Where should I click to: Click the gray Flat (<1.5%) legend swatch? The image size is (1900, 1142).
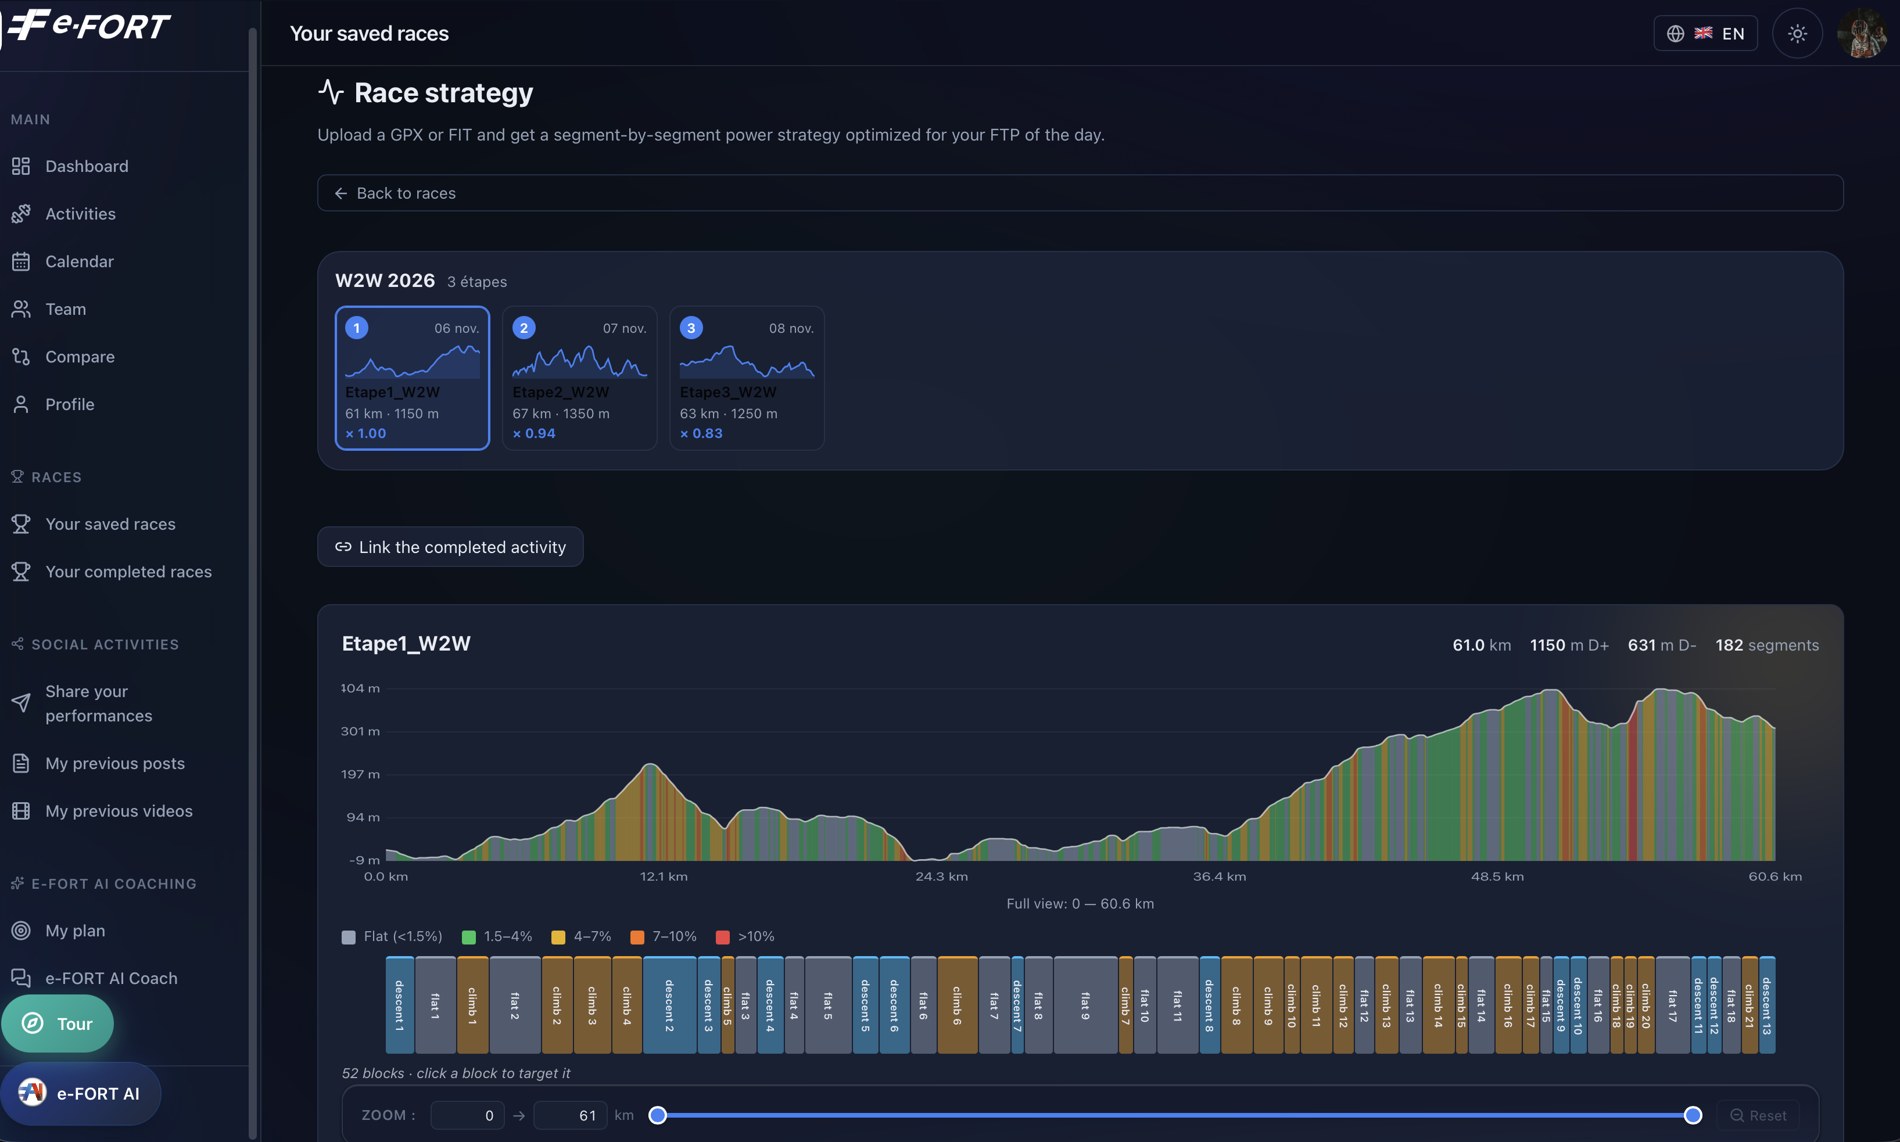(348, 938)
